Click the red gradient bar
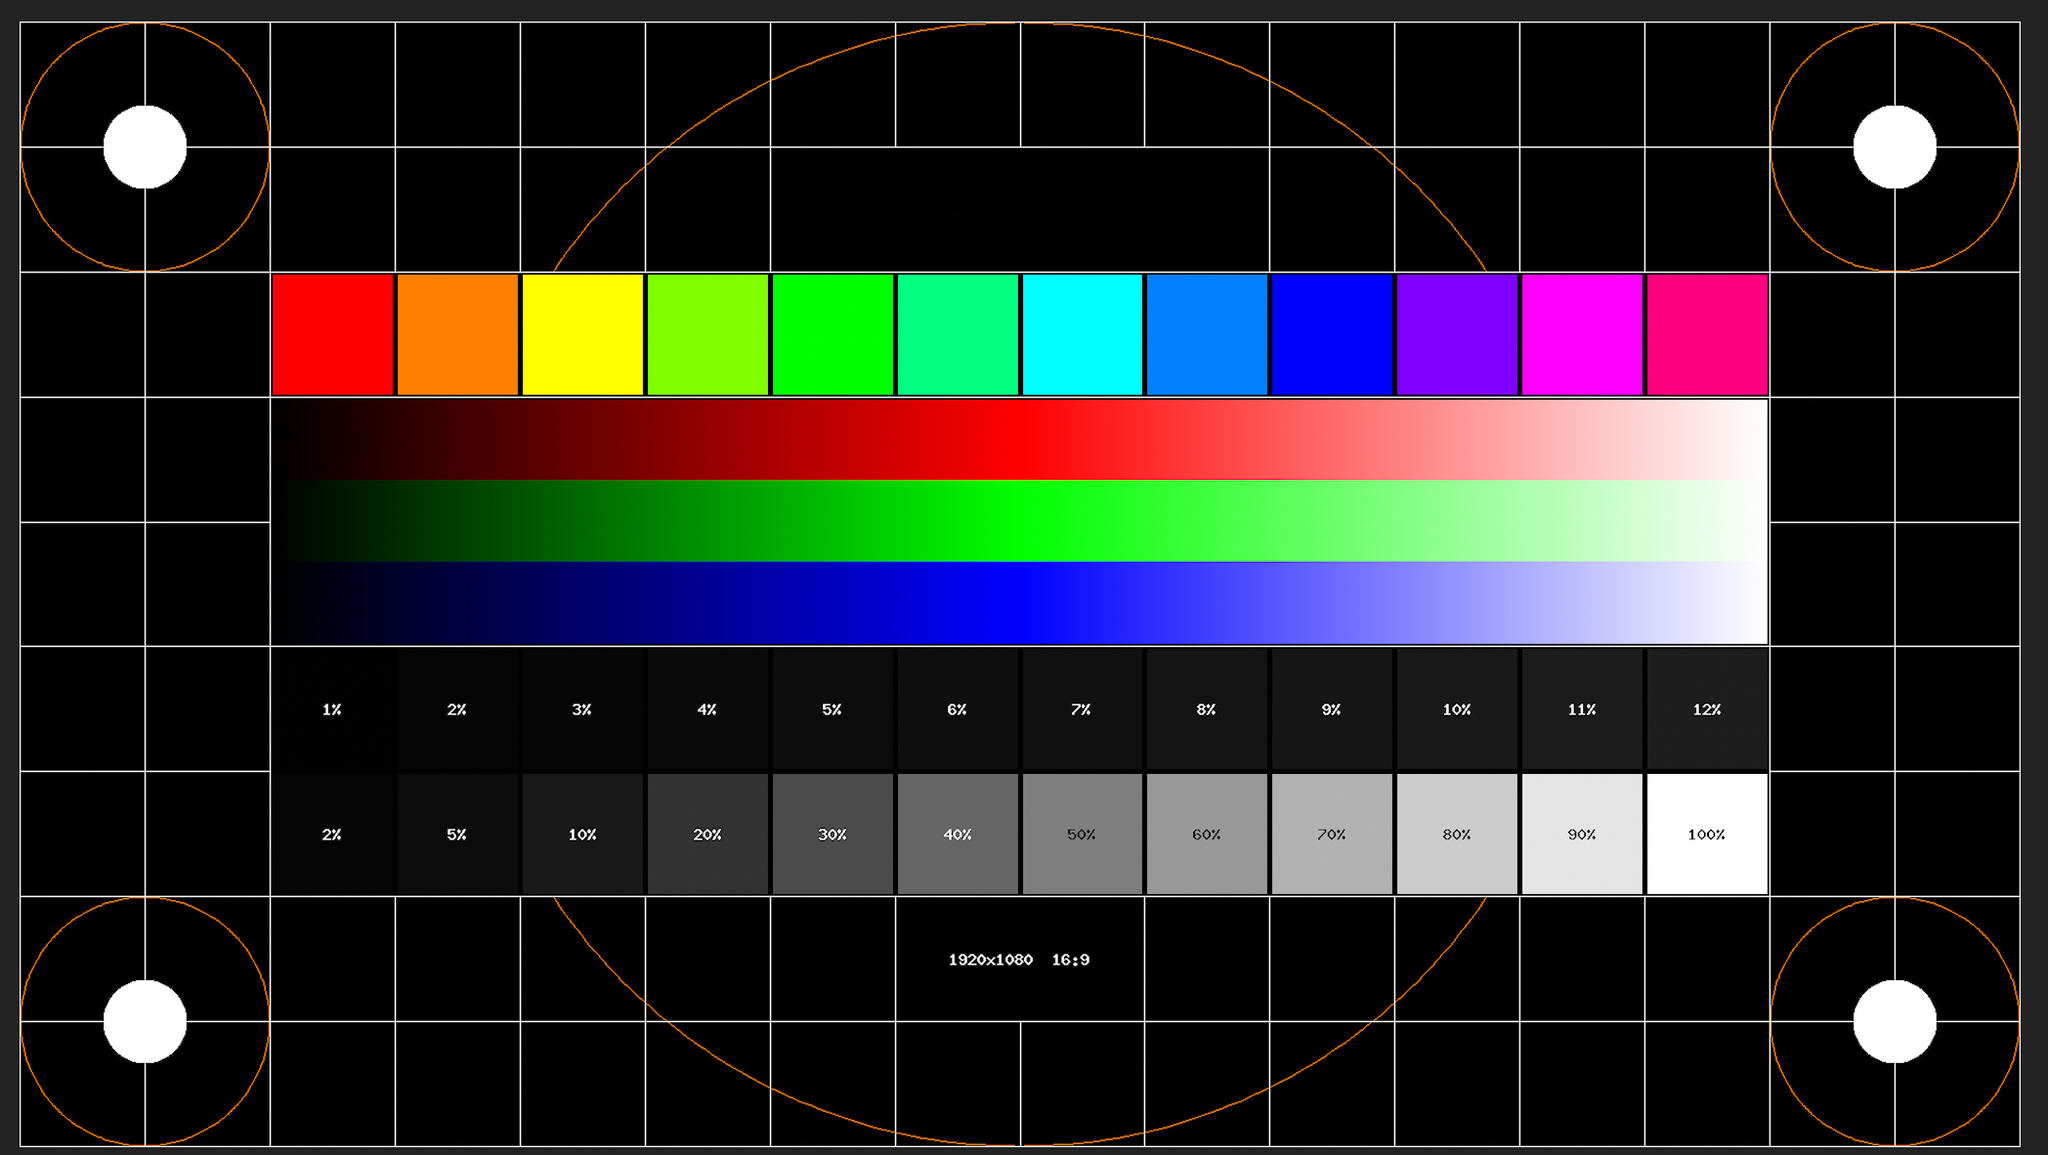2048x1155 pixels. [1019, 440]
